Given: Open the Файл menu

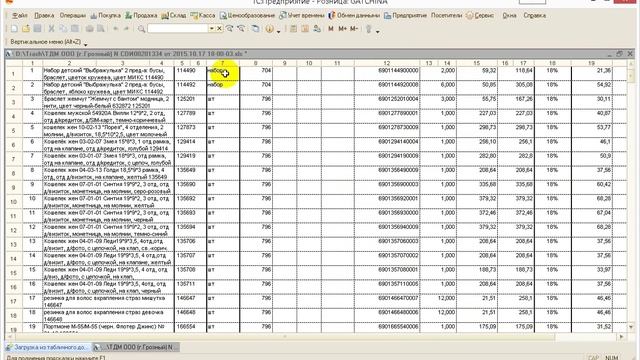Looking at the screenshot, I should [x=20, y=16].
